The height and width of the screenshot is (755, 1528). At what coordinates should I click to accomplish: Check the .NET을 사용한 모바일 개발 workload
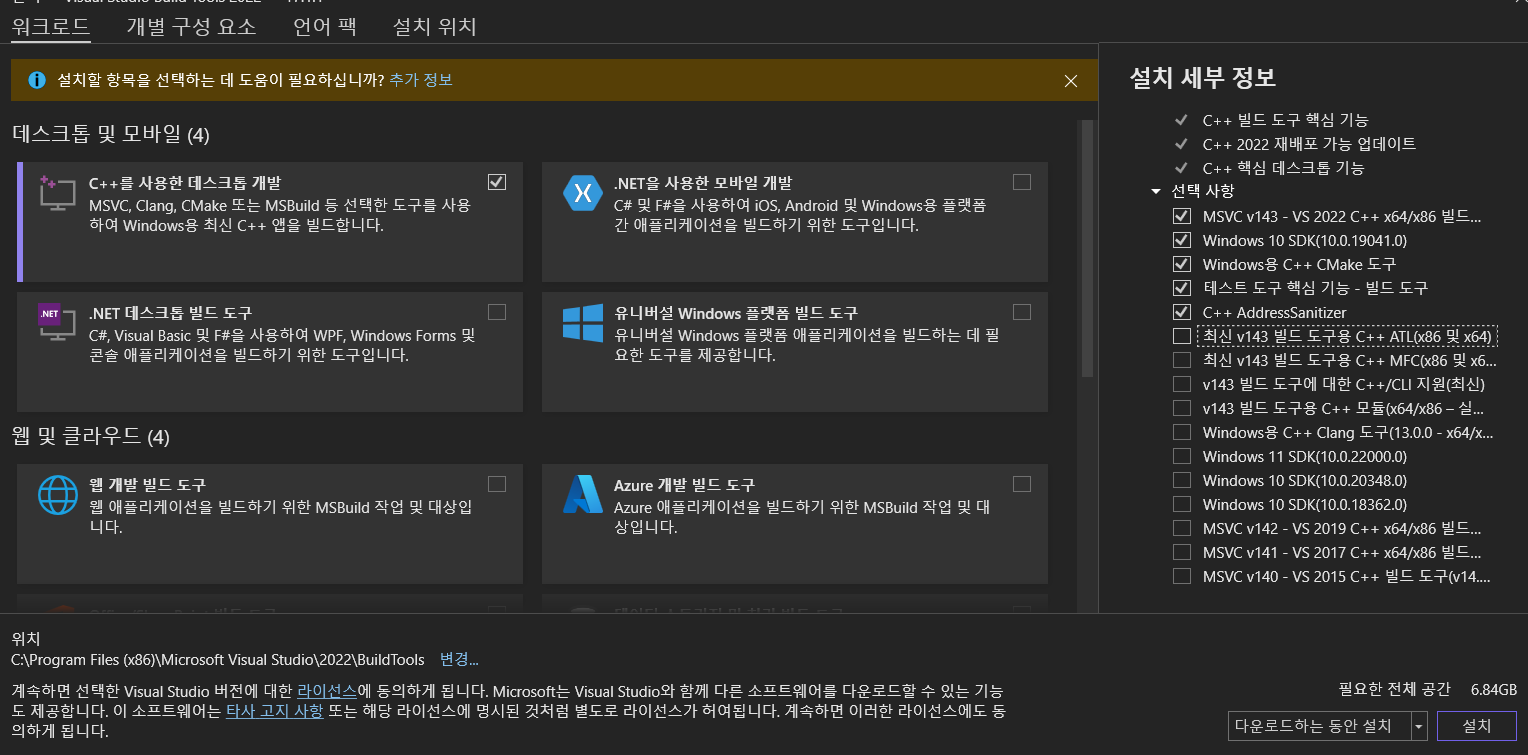coord(1021,182)
